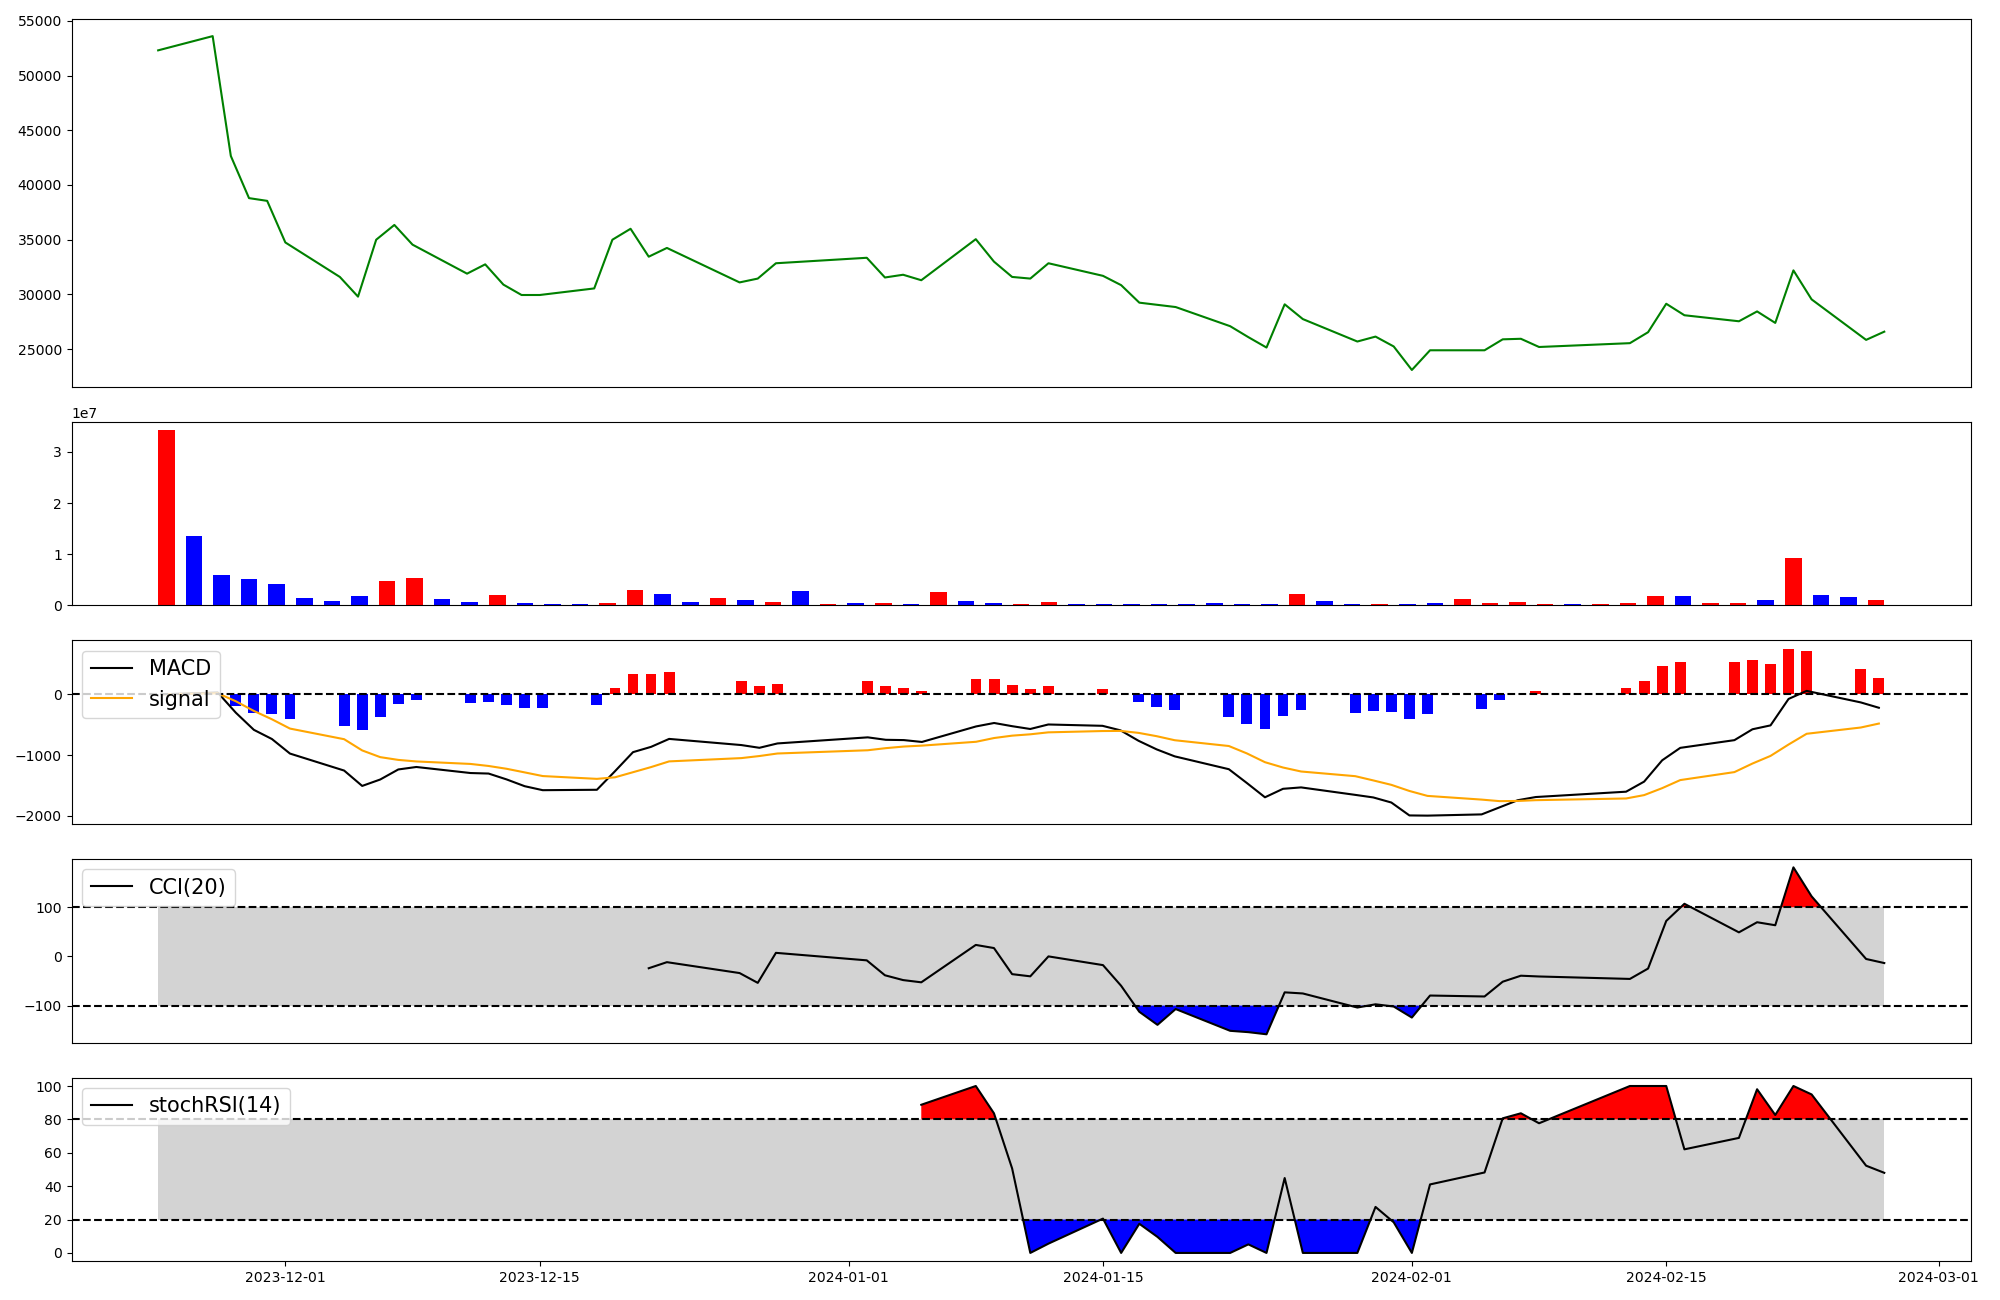Click the price line peak near 53000
This screenshot has height=1300, width=2000.
point(212,37)
